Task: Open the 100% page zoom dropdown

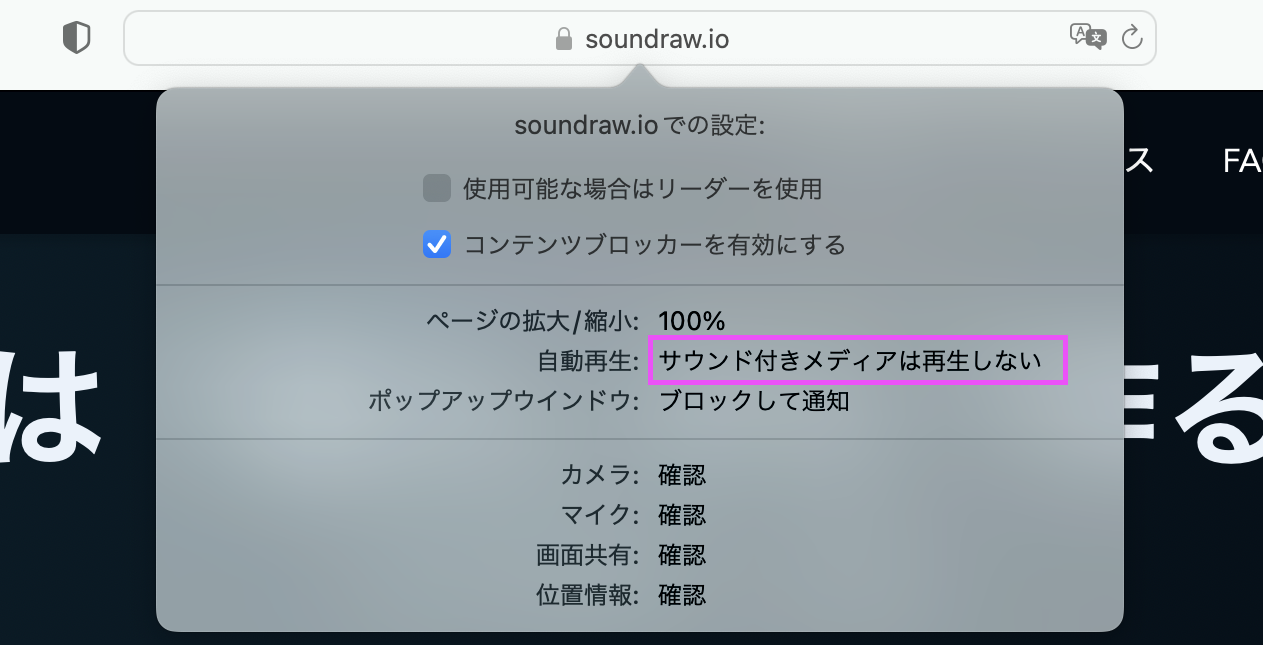Action: coord(691,321)
